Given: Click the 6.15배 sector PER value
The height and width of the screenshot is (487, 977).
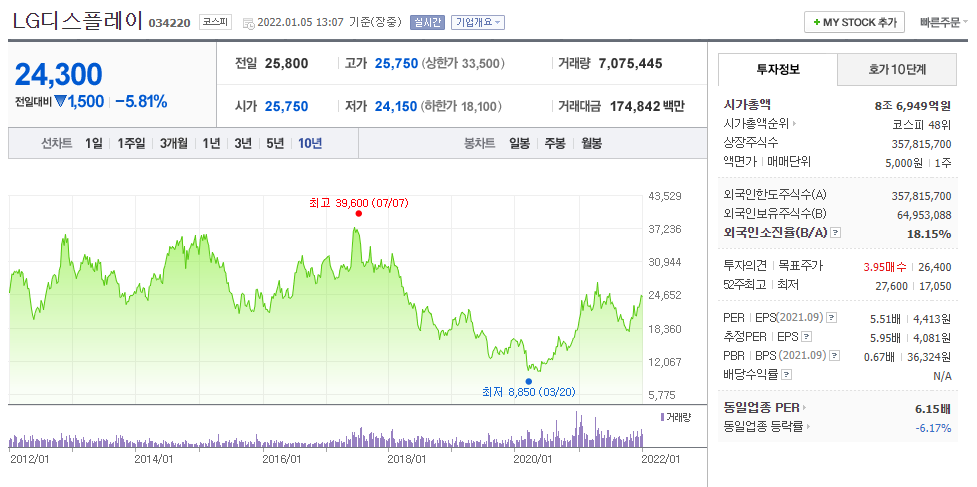Looking at the screenshot, I should click(x=932, y=409).
